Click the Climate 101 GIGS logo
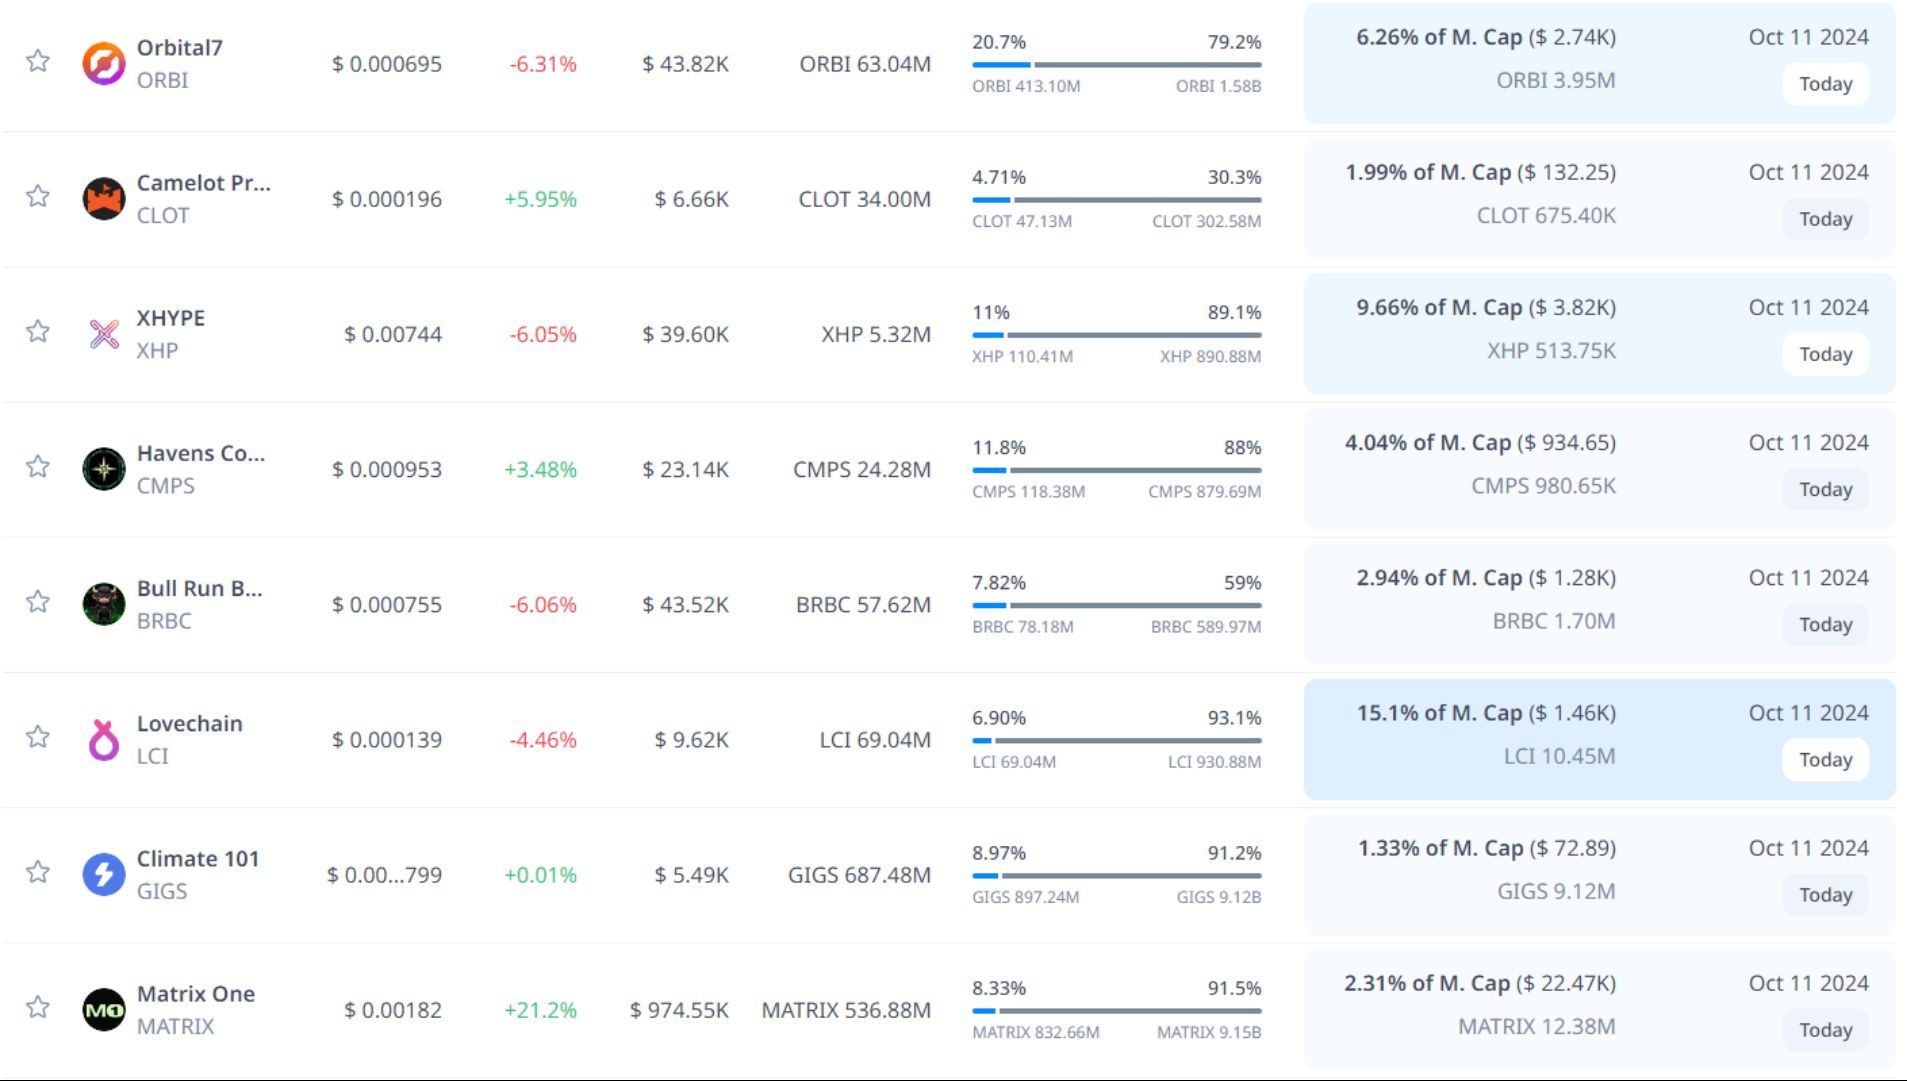 tap(103, 875)
